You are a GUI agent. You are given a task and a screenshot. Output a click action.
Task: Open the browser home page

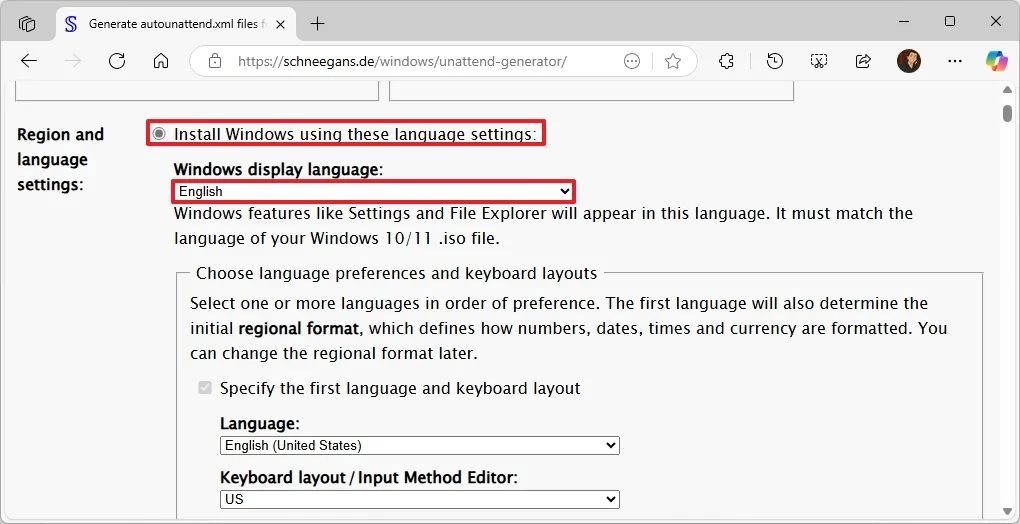[161, 61]
